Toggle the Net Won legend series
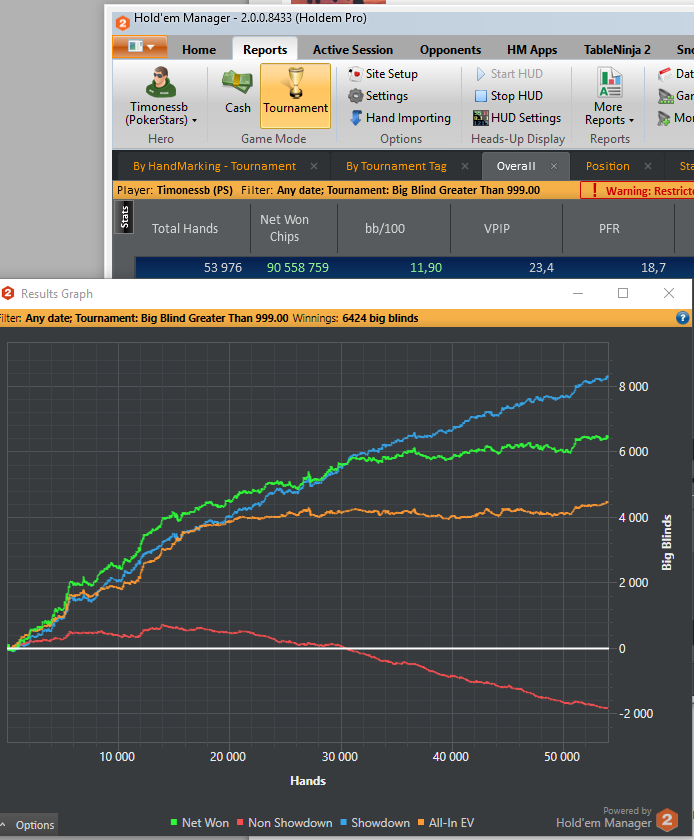 click(x=199, y=823)
